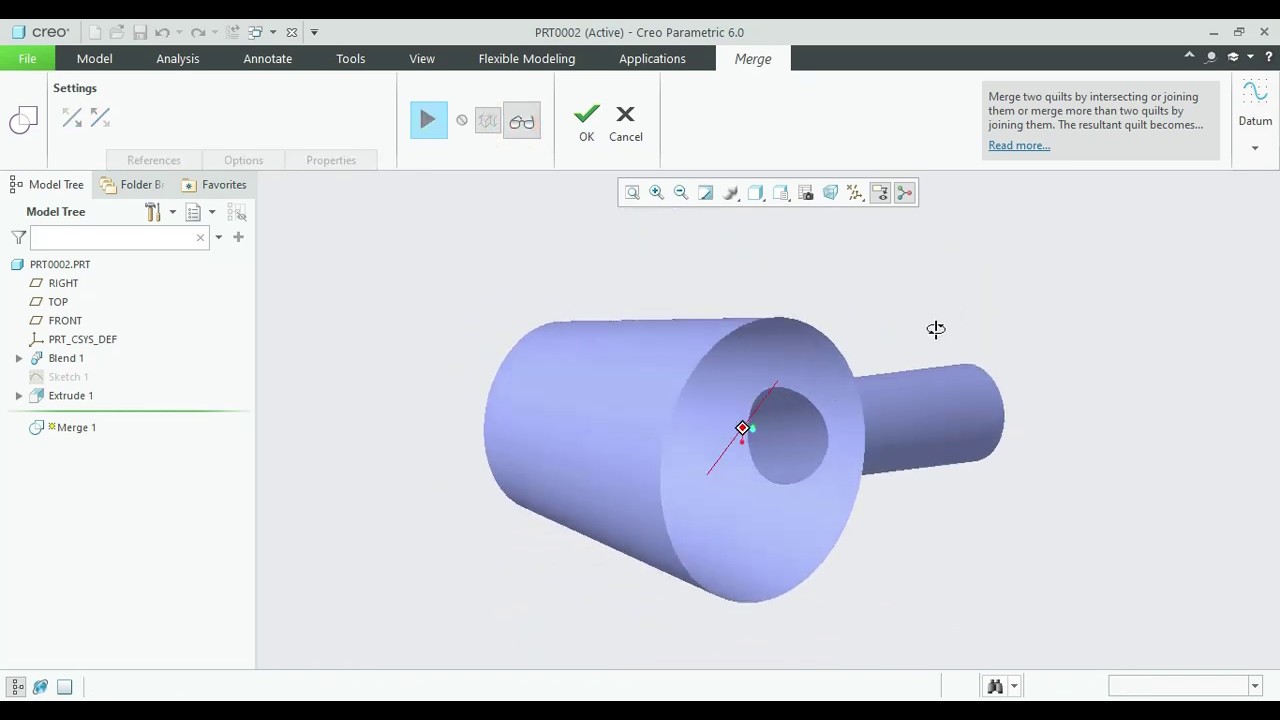Open the quick access toolbar customize arrow
This screenshot has height=720, width=1280.
pyautogui.click(x=314, y=32)
